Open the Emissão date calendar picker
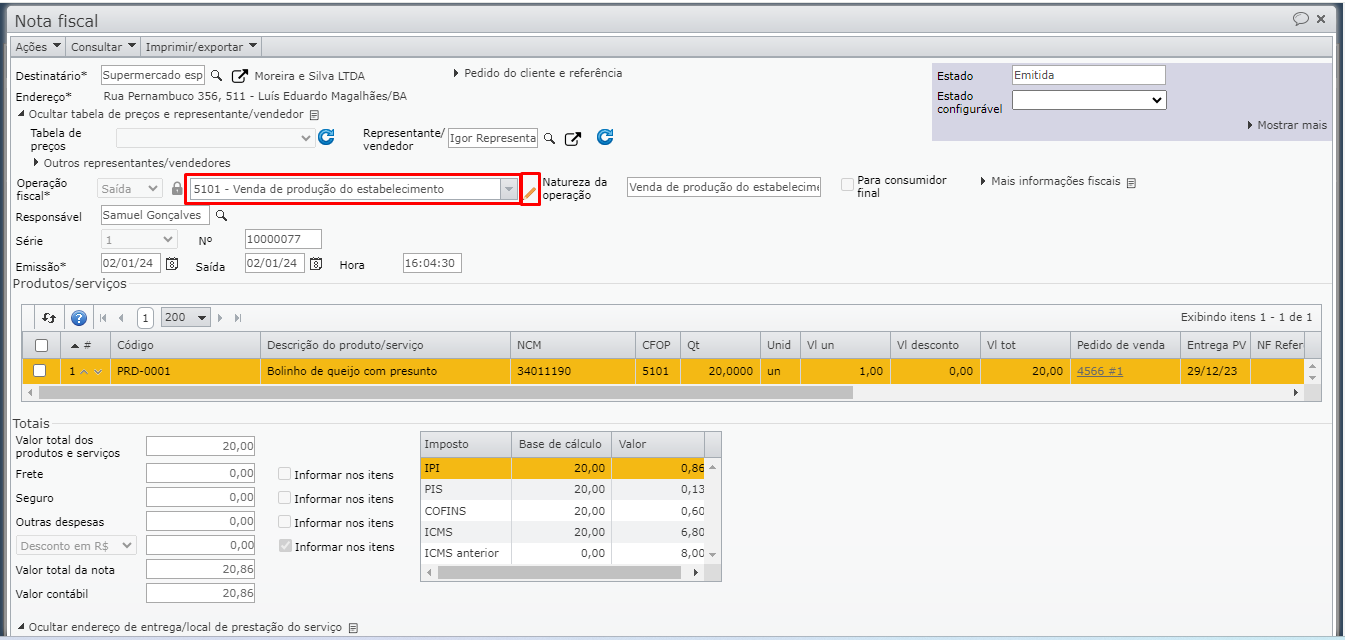This screenshot has height=640, width=1345. (x=172, y=264)
